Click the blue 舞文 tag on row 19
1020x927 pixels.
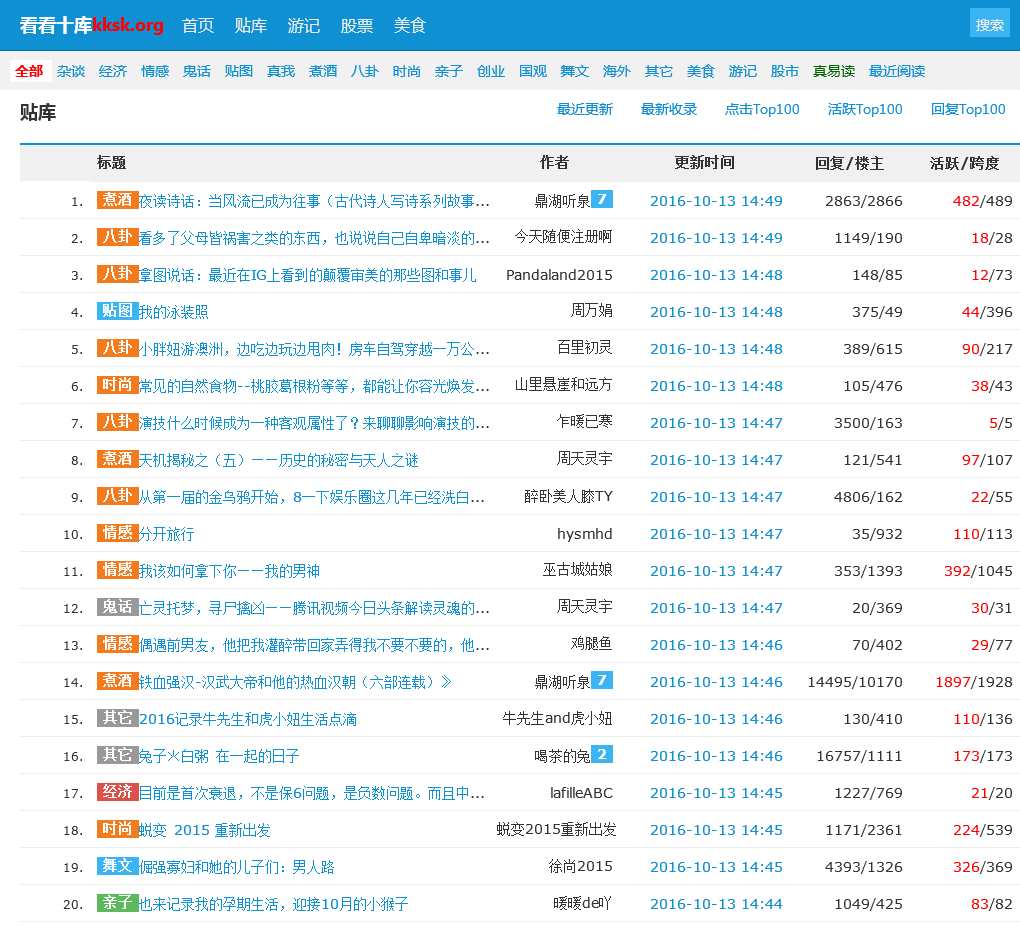pyautogui.click(x=117, y=866)
